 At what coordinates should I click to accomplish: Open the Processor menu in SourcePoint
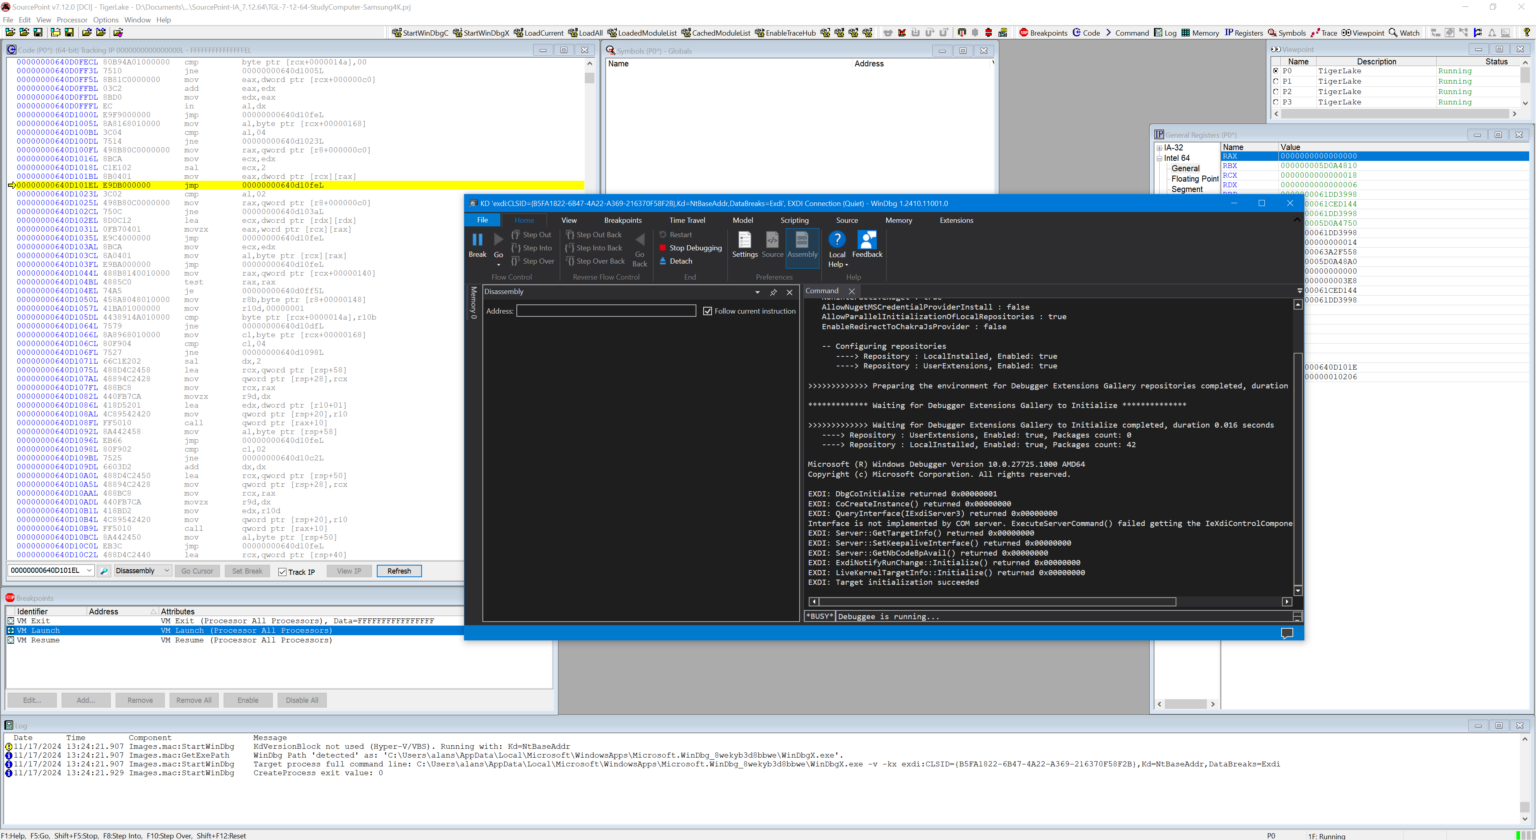coord(71,20)
